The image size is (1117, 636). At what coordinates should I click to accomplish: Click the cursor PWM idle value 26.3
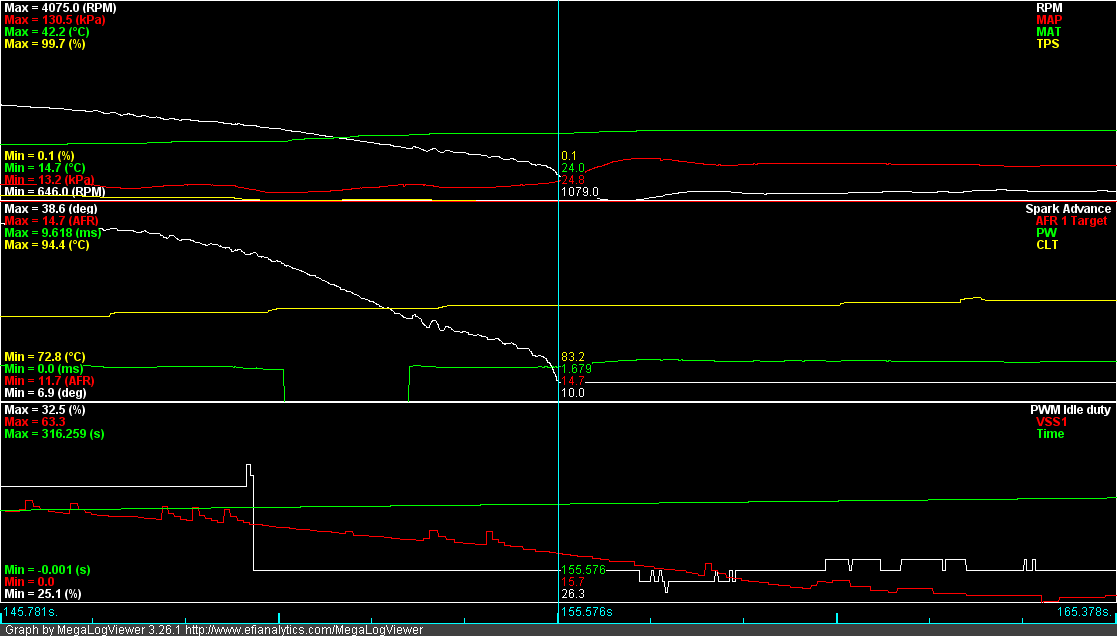pos(573,594)
